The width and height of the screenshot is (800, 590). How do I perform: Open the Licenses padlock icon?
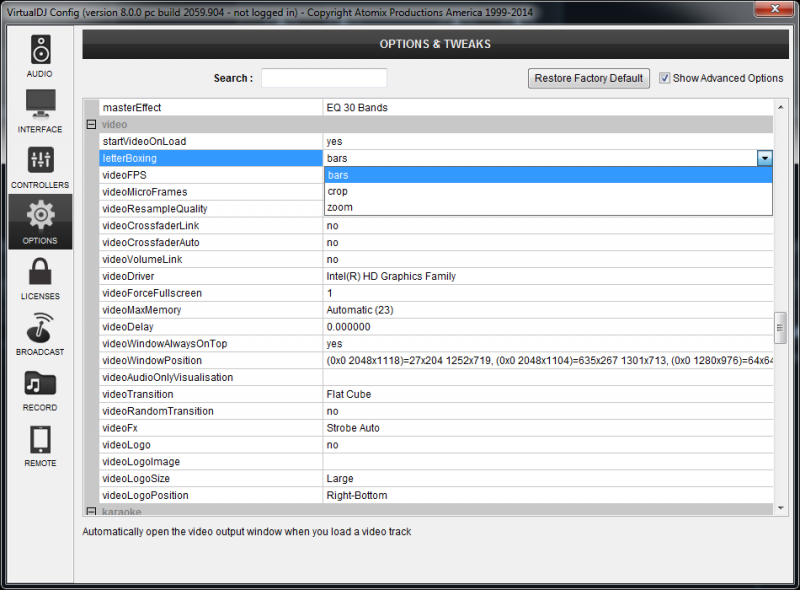[40, 271]
